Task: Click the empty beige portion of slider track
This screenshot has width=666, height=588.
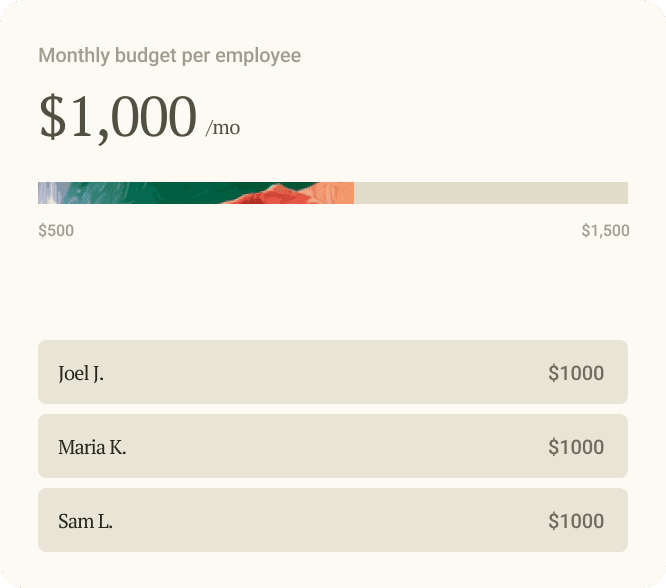Action: click(x=491, y=193)
